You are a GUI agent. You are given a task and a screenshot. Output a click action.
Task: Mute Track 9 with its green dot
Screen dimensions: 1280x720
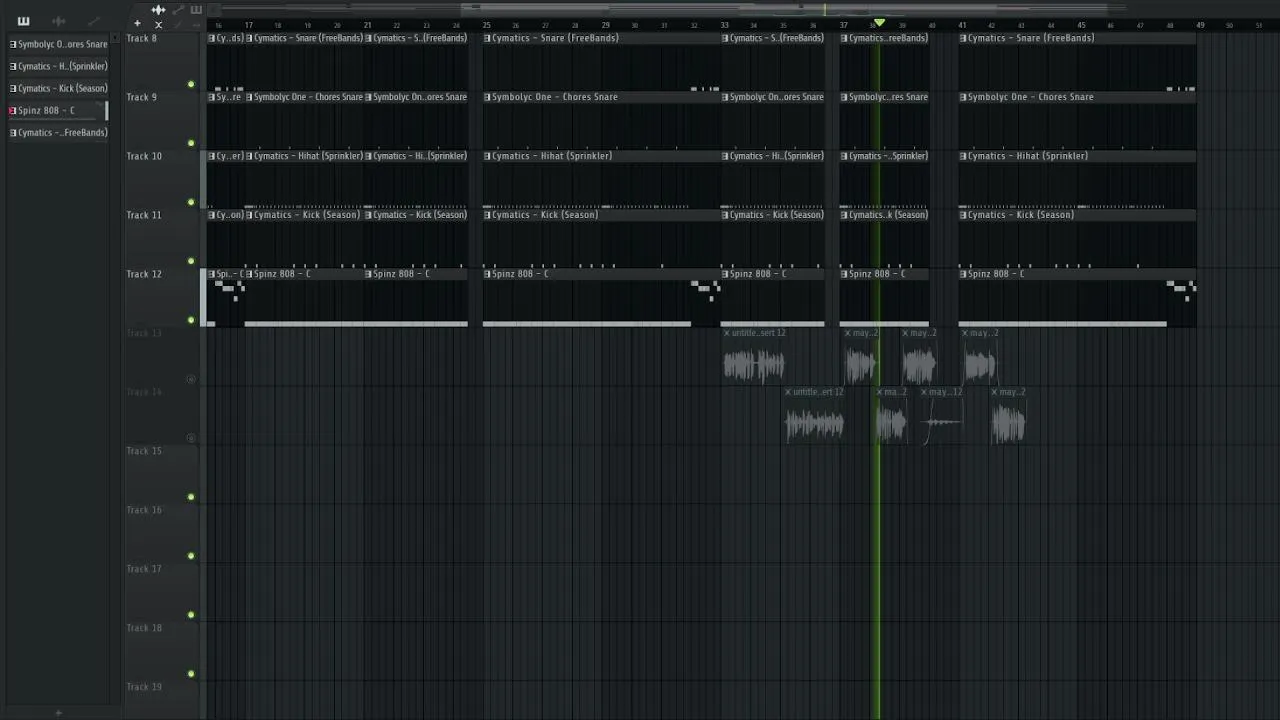click(191, 143)
